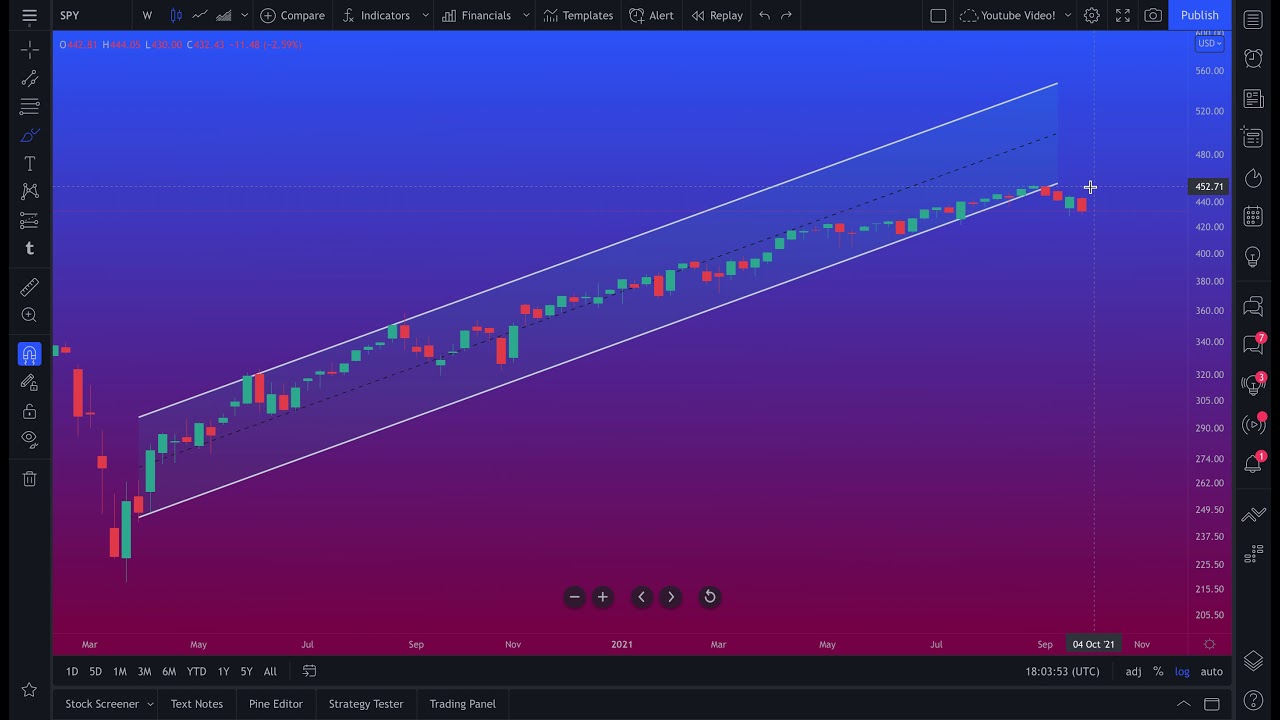Viewport: 1280px width, 720px height.
Task: Hide all drawings with eye icon
Action: 29,439
